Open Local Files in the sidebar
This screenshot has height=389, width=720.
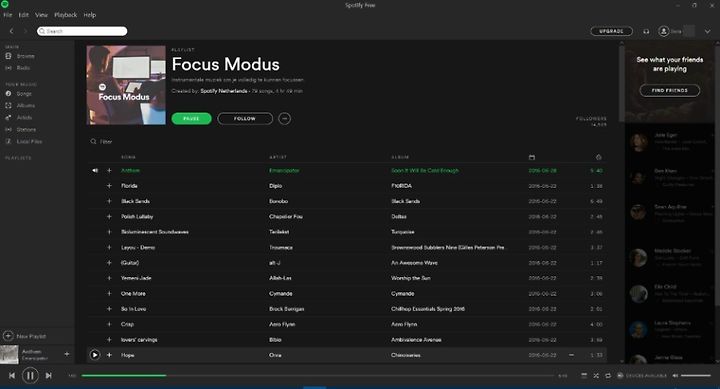point(29,141)
